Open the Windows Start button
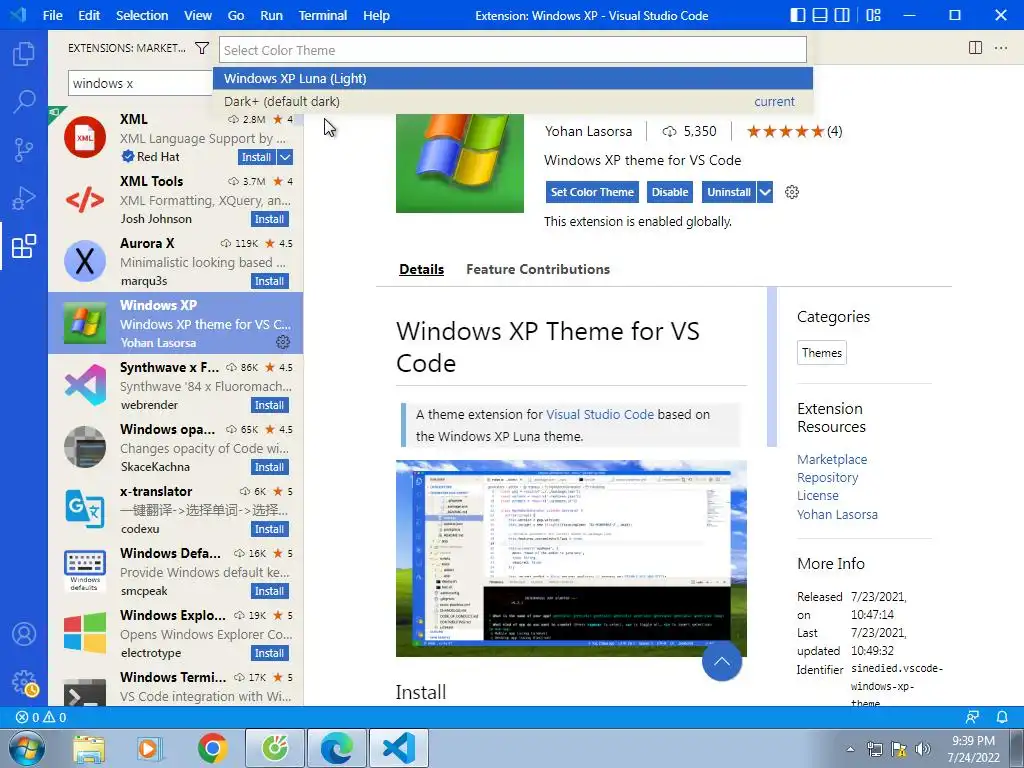 coord(27,748)
